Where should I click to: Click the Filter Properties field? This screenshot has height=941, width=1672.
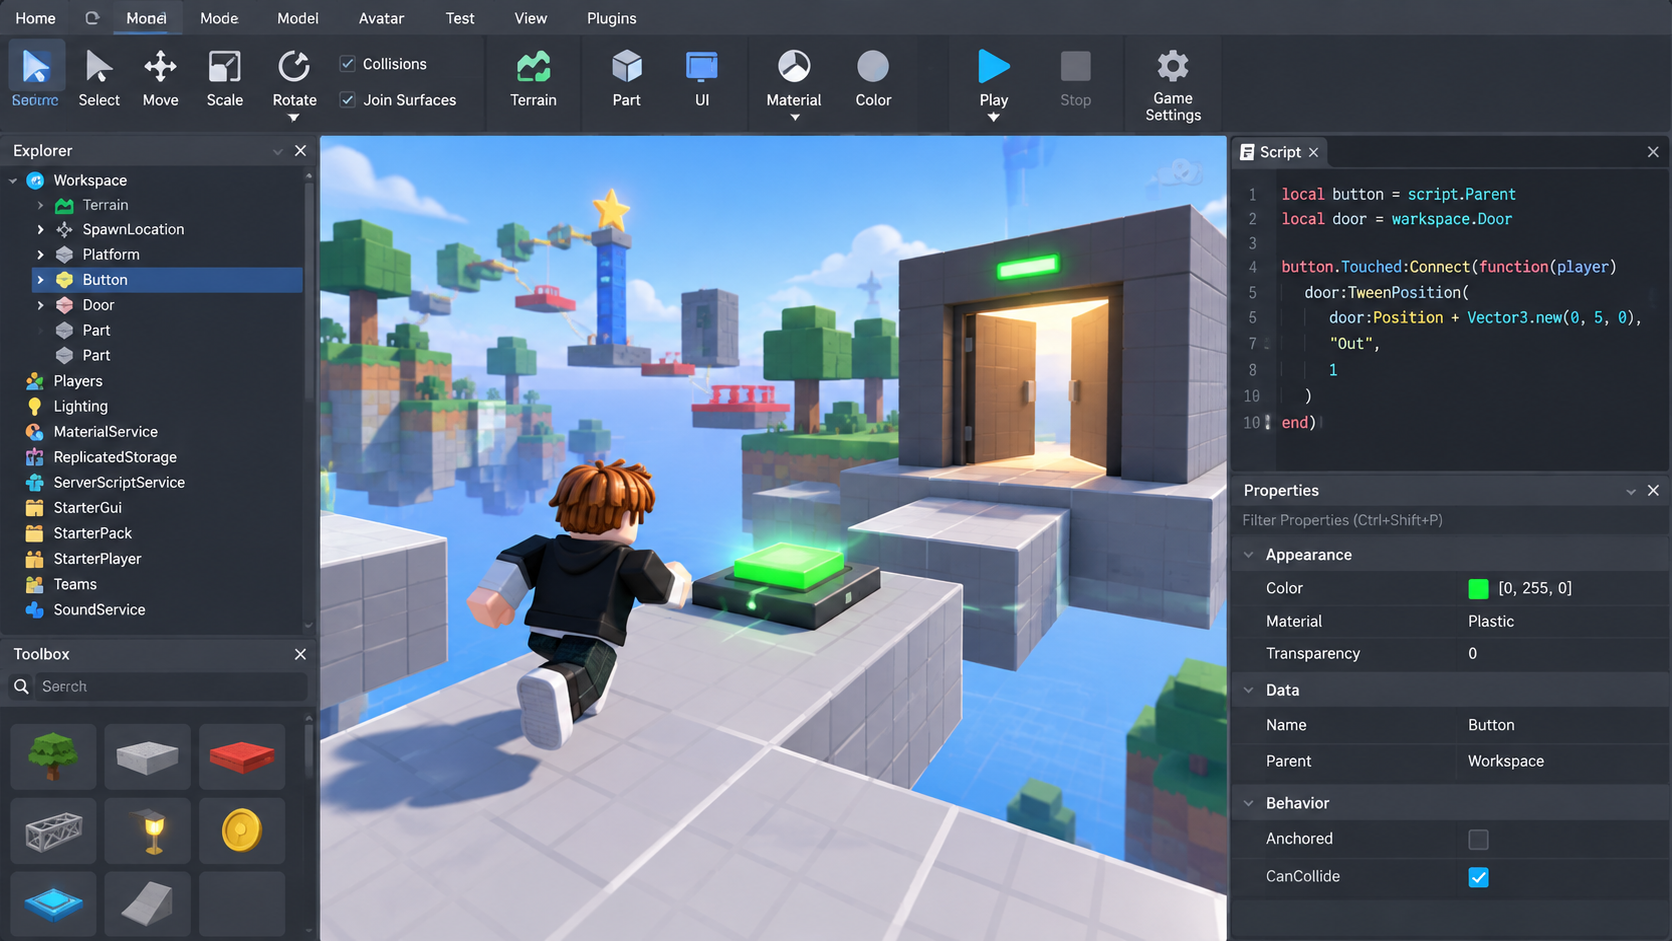pyautogui.click(x=1450, y=520)
